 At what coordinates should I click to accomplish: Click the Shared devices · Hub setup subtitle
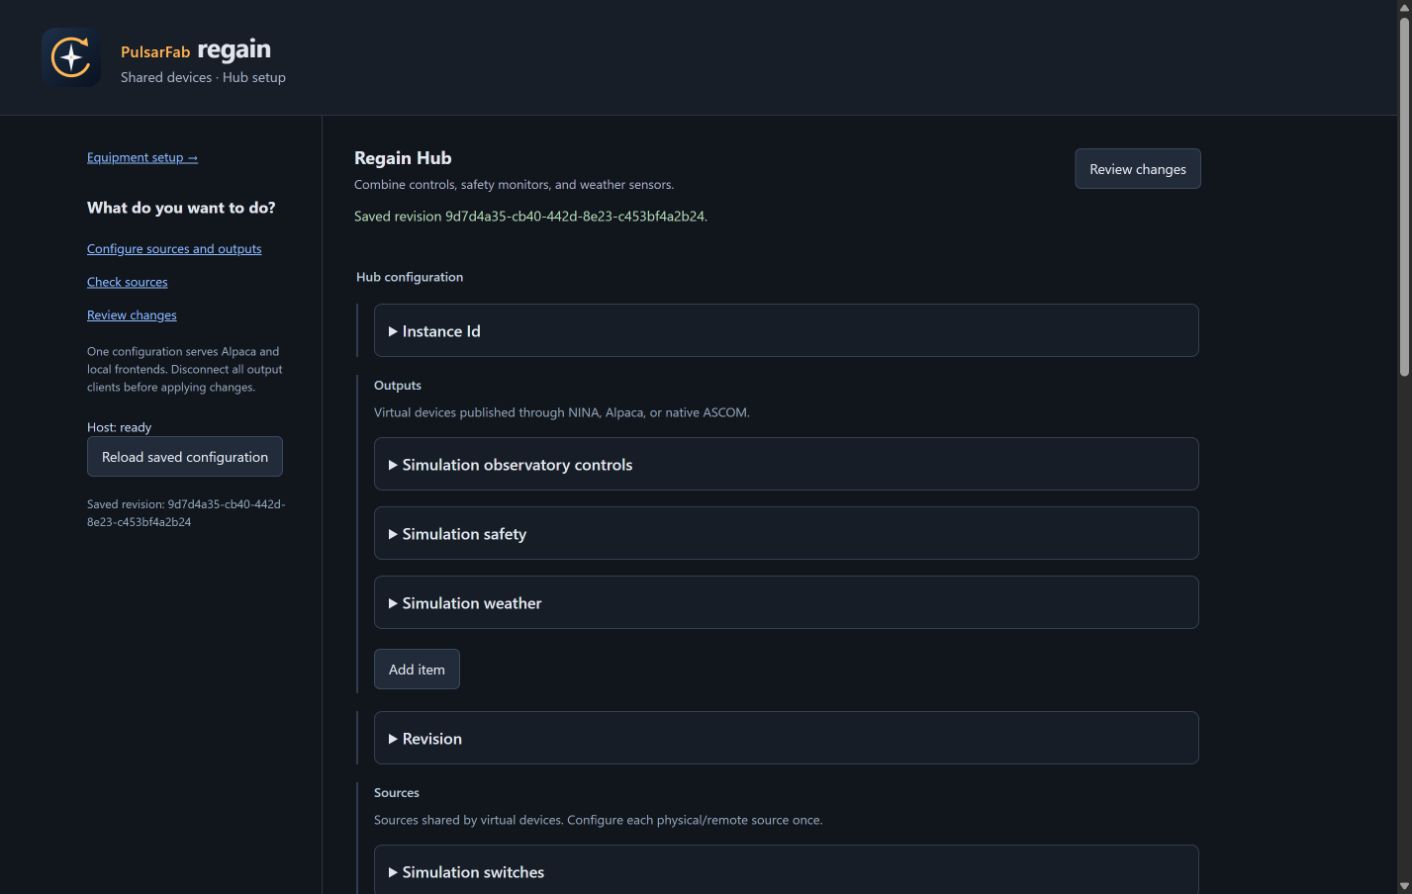pos(203,77)
